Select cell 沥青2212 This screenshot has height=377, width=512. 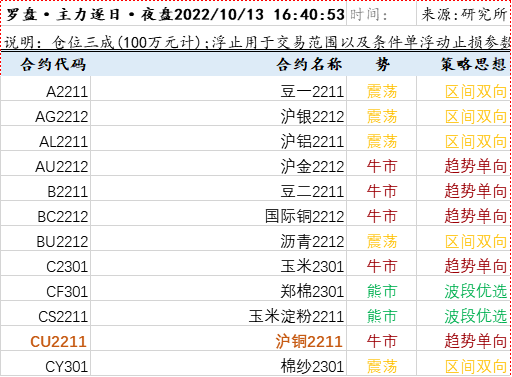click(x=218, y=238)
